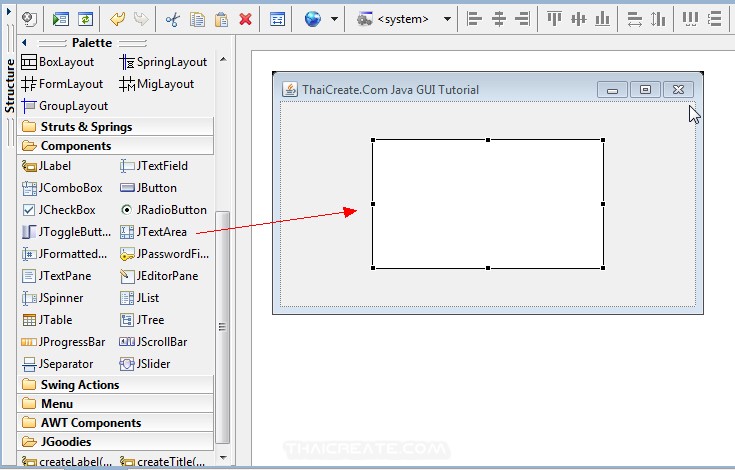Image resolution: width=735 pixels, height=470 pixels.
Task: Click the text area in design canvas
Action: click(488, 204)
